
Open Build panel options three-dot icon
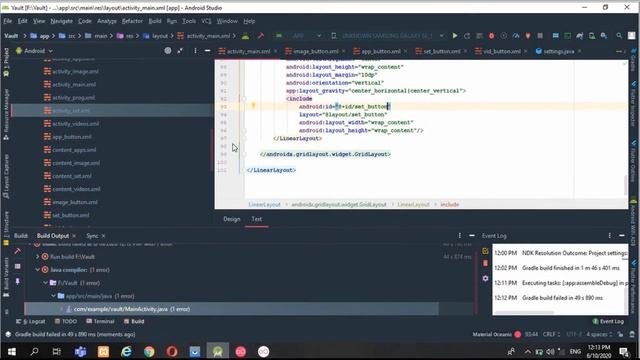[x=460, y=236]
